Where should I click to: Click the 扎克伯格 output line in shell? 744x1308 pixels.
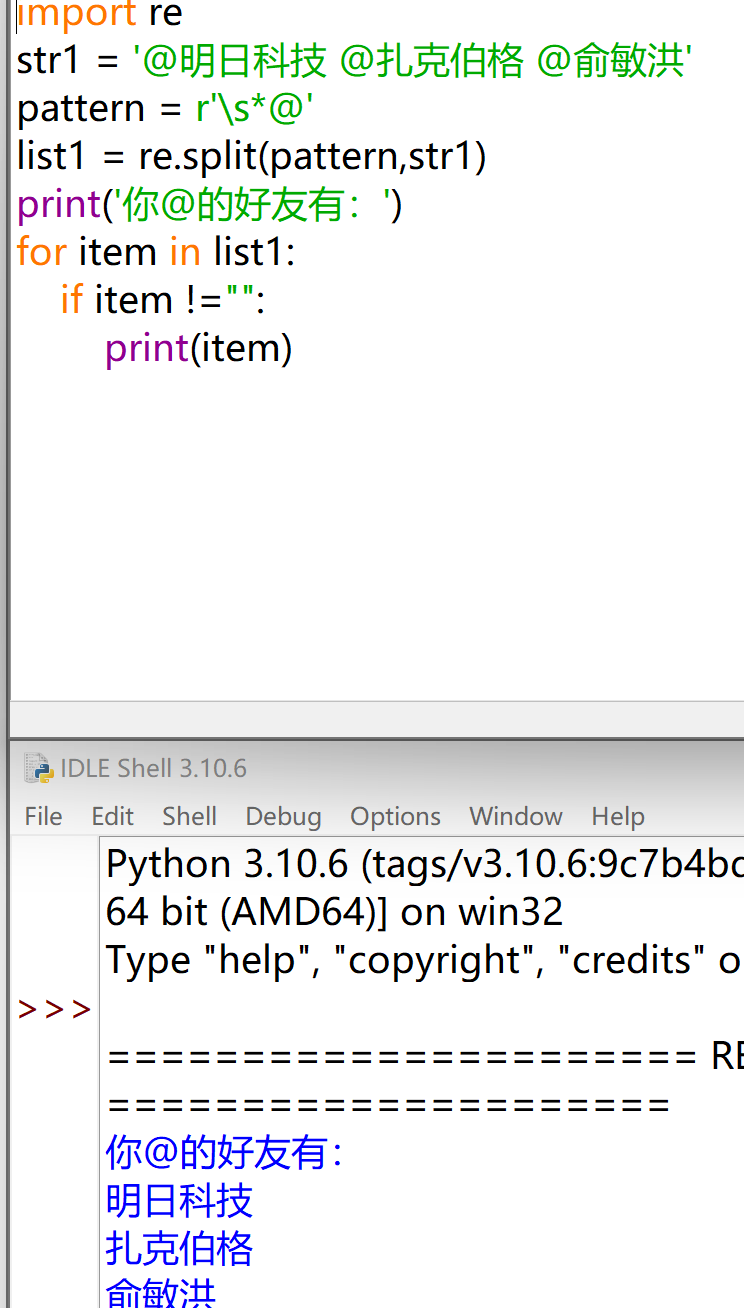(x=180, y=1249)
